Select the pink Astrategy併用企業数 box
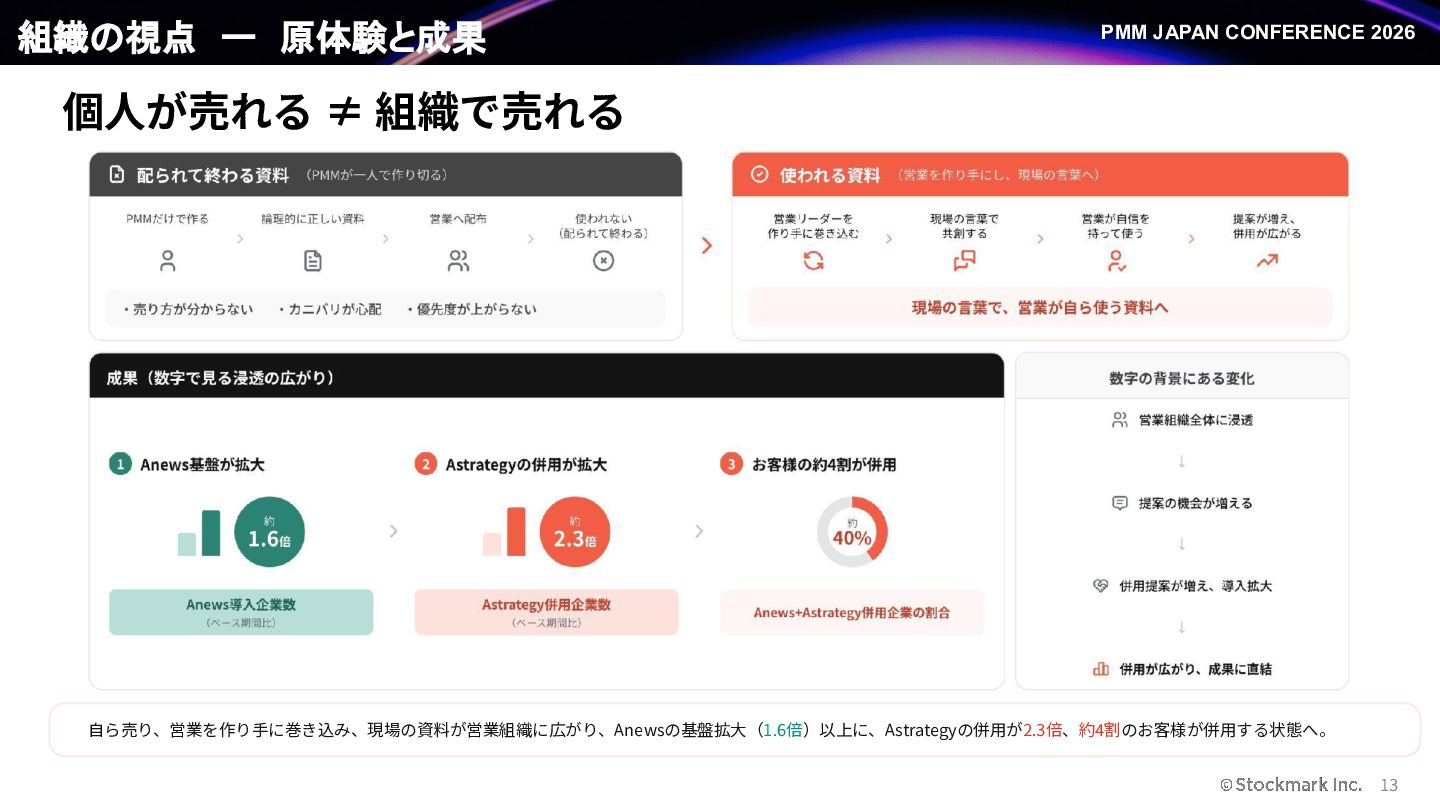 [546, 612]
